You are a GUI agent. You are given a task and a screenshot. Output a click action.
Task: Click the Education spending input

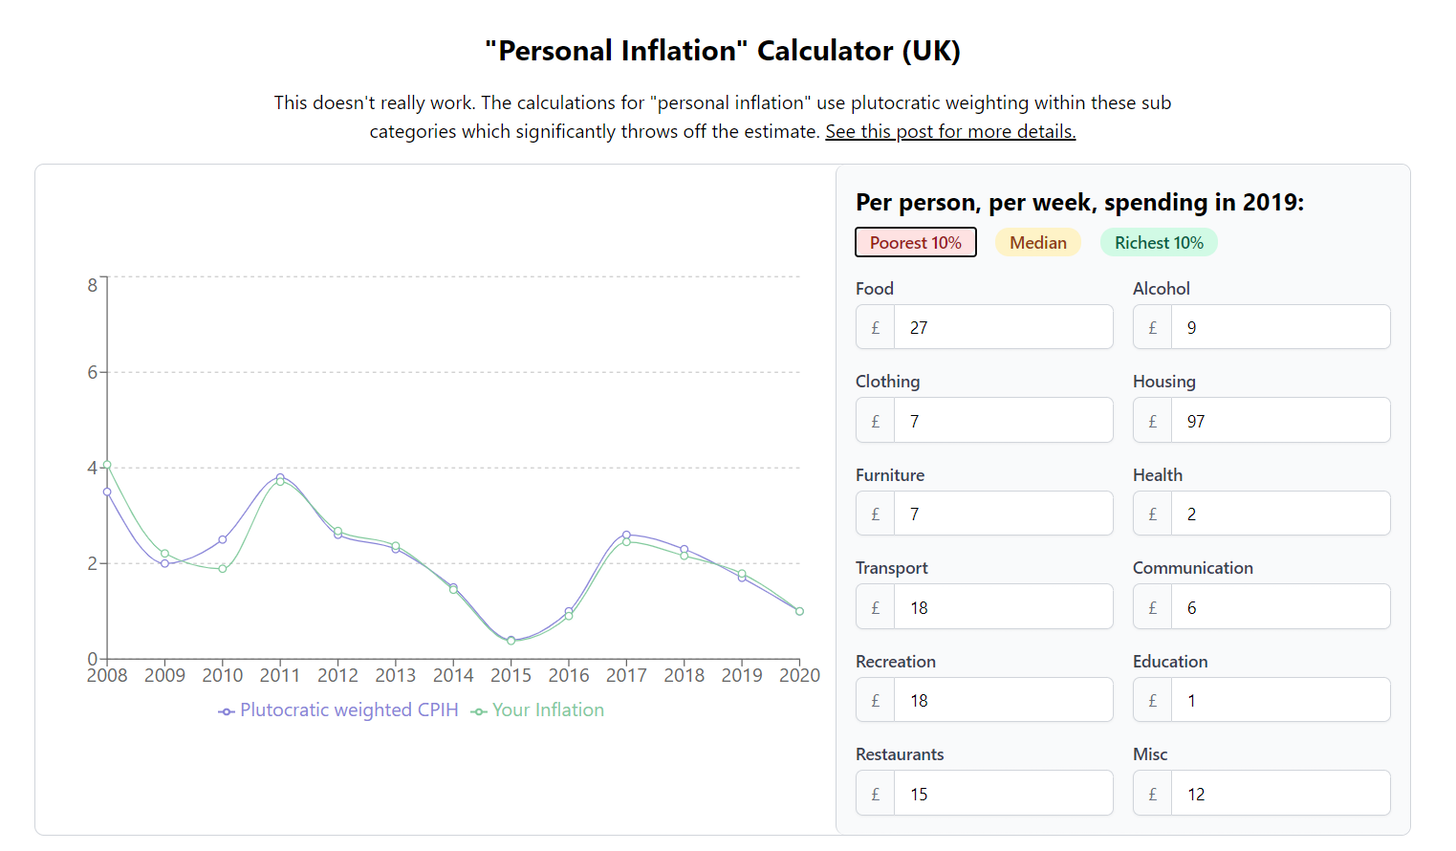(1279, 701)
